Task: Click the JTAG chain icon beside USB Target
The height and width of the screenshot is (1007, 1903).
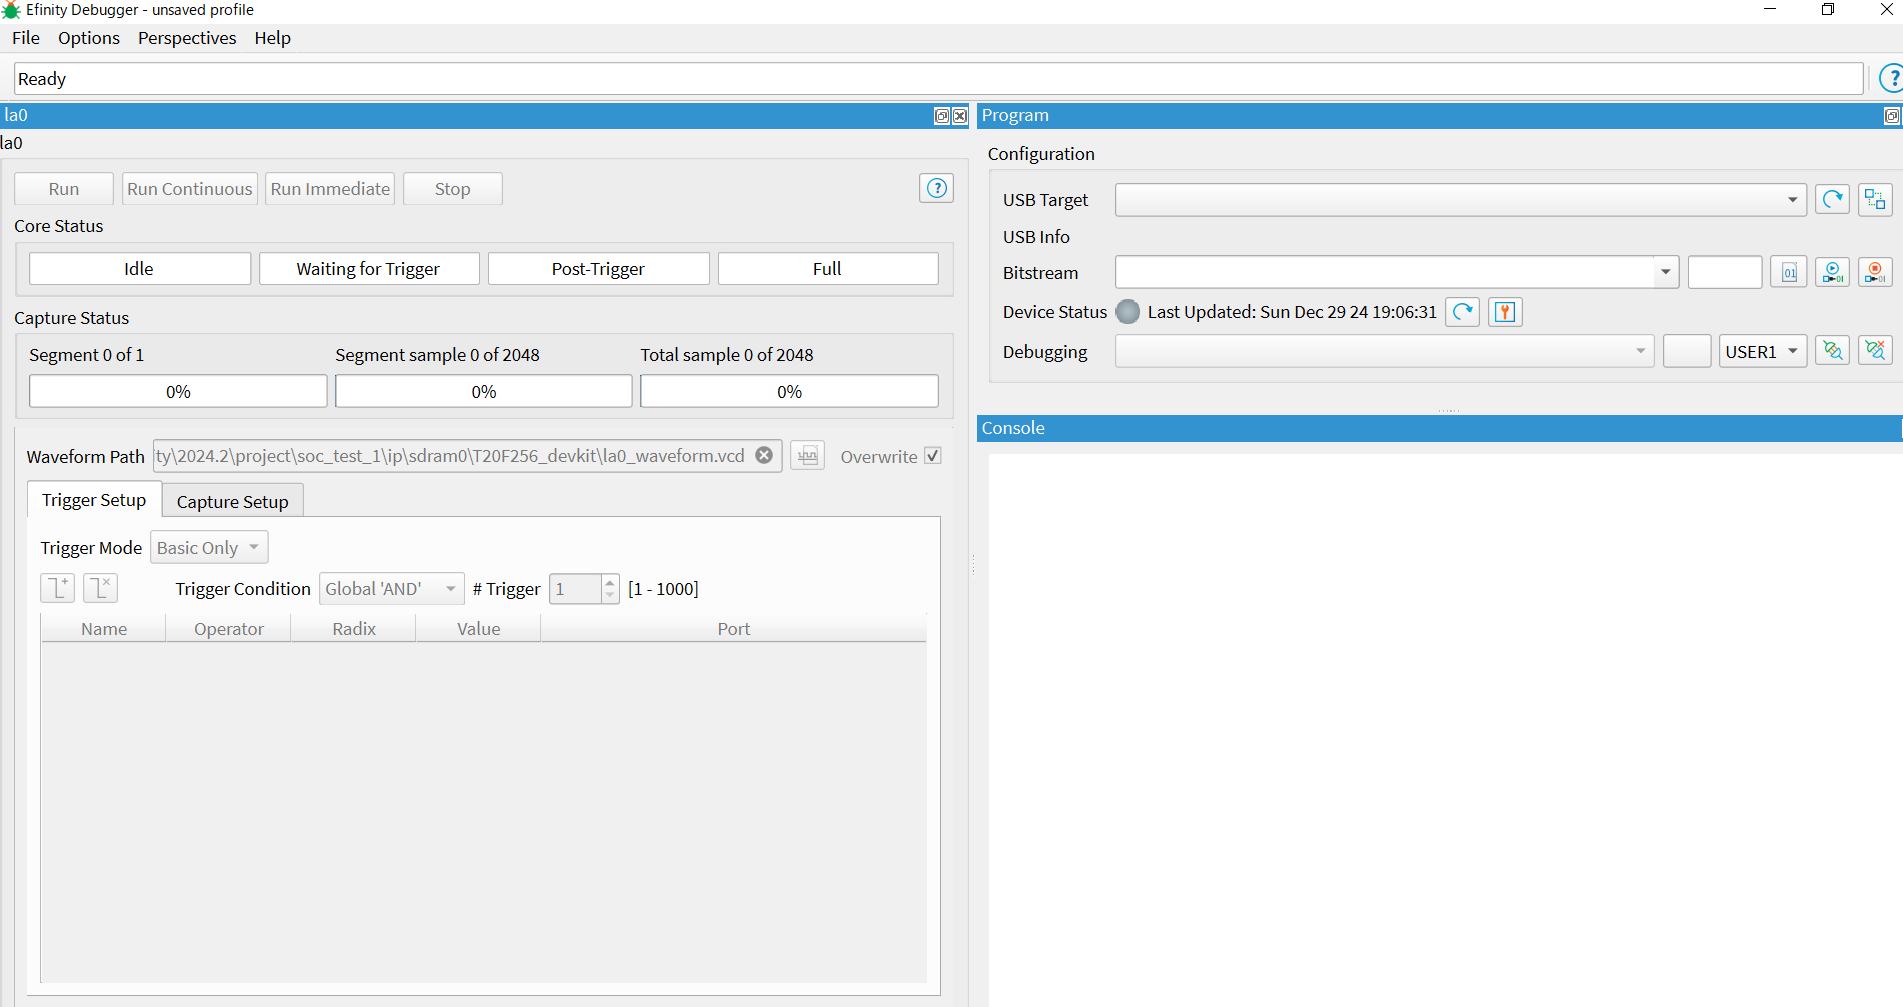Action: (x=1875, y=199)
